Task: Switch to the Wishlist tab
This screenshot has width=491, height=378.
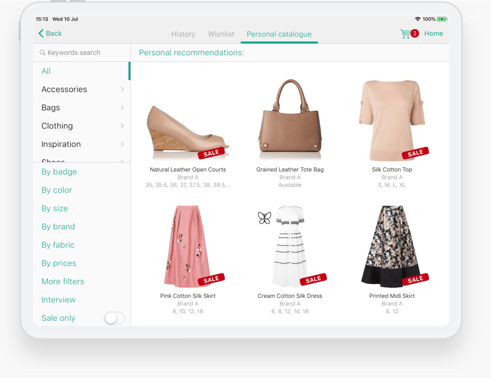Action: [221, 34]
